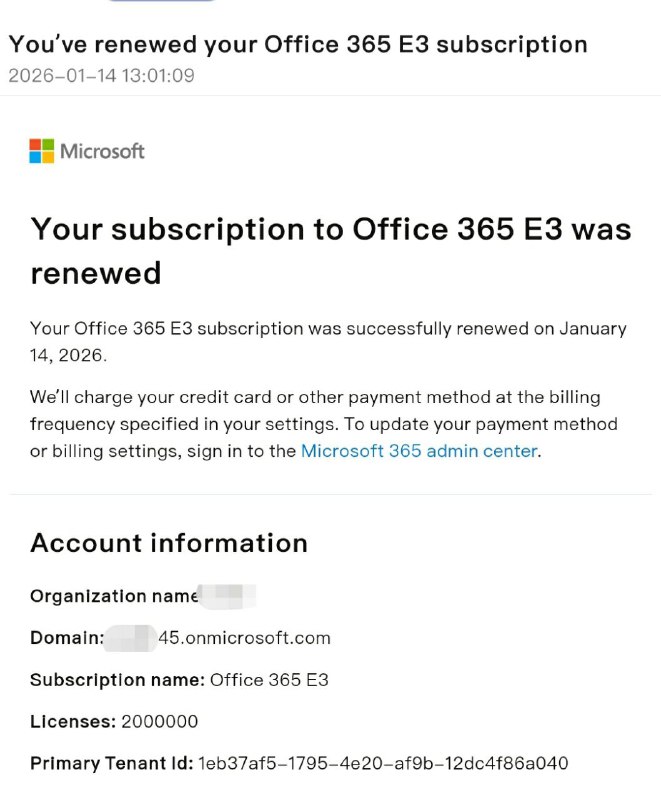The height and width of the screenshot is (800, 661).
Task: Click the email subject line at top
Action: pyautogui.click(x=298, y=44)
